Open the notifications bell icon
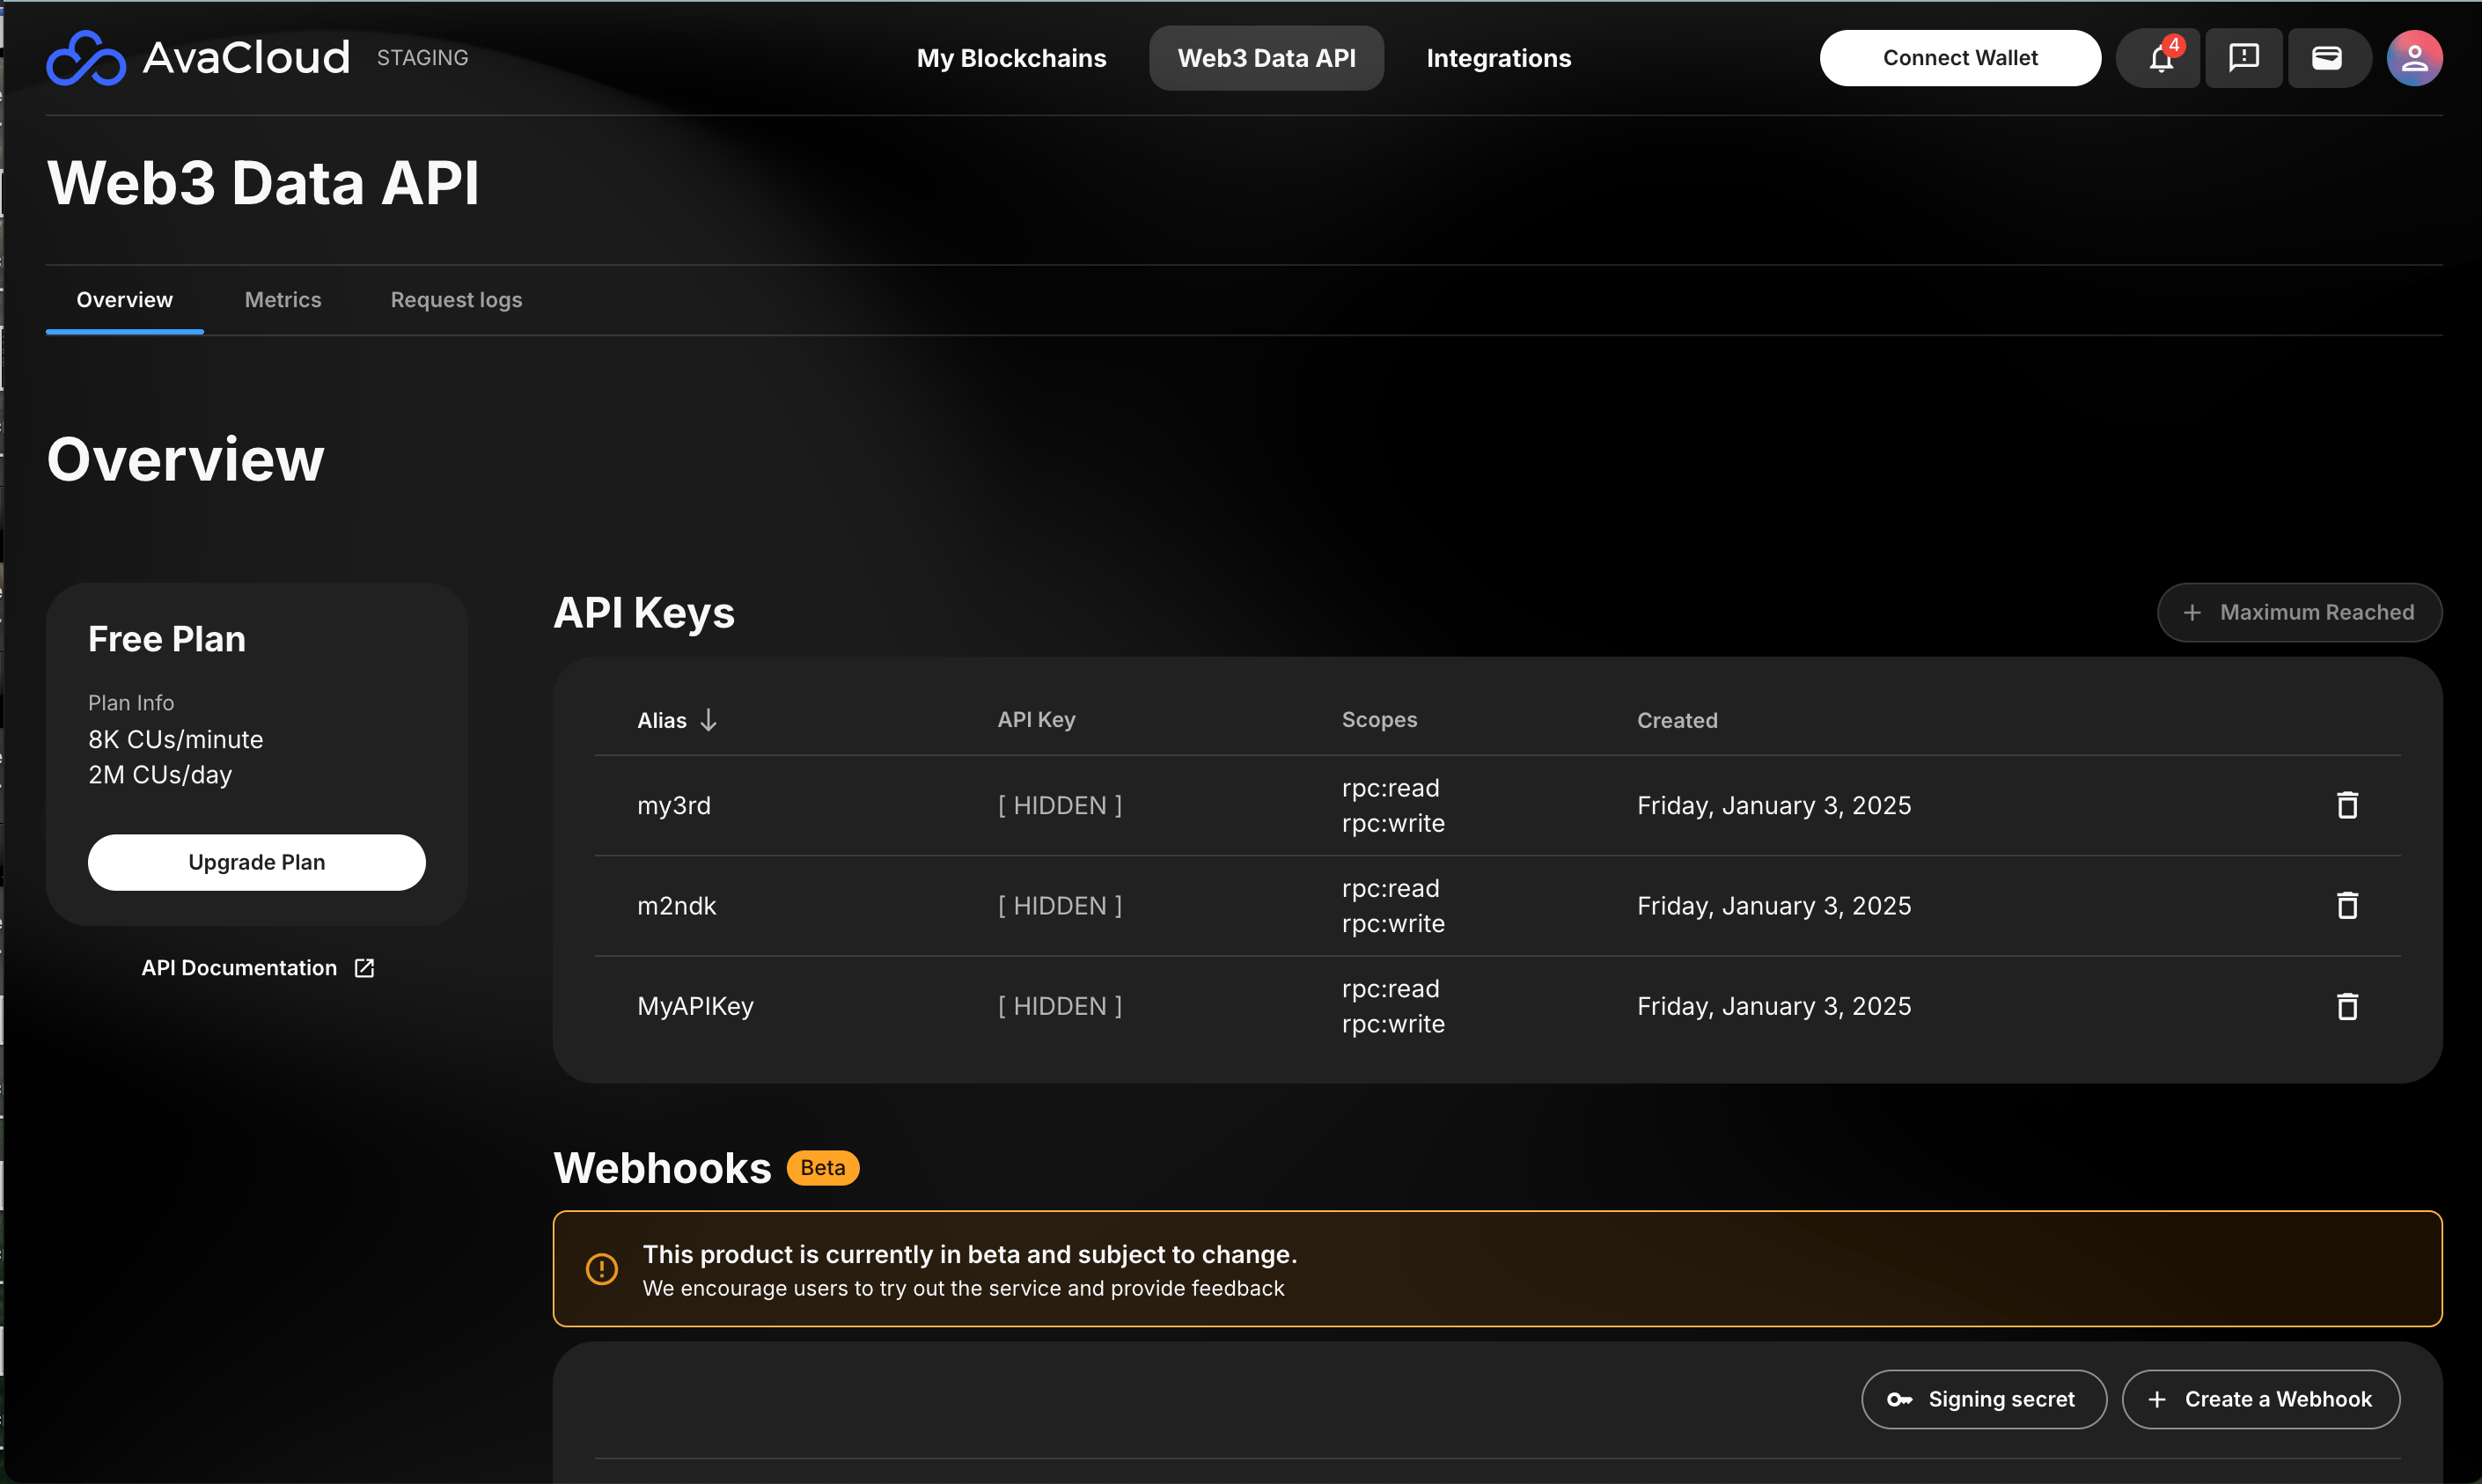This screenshot has height=1484, width=2482. click(2160, 58)
